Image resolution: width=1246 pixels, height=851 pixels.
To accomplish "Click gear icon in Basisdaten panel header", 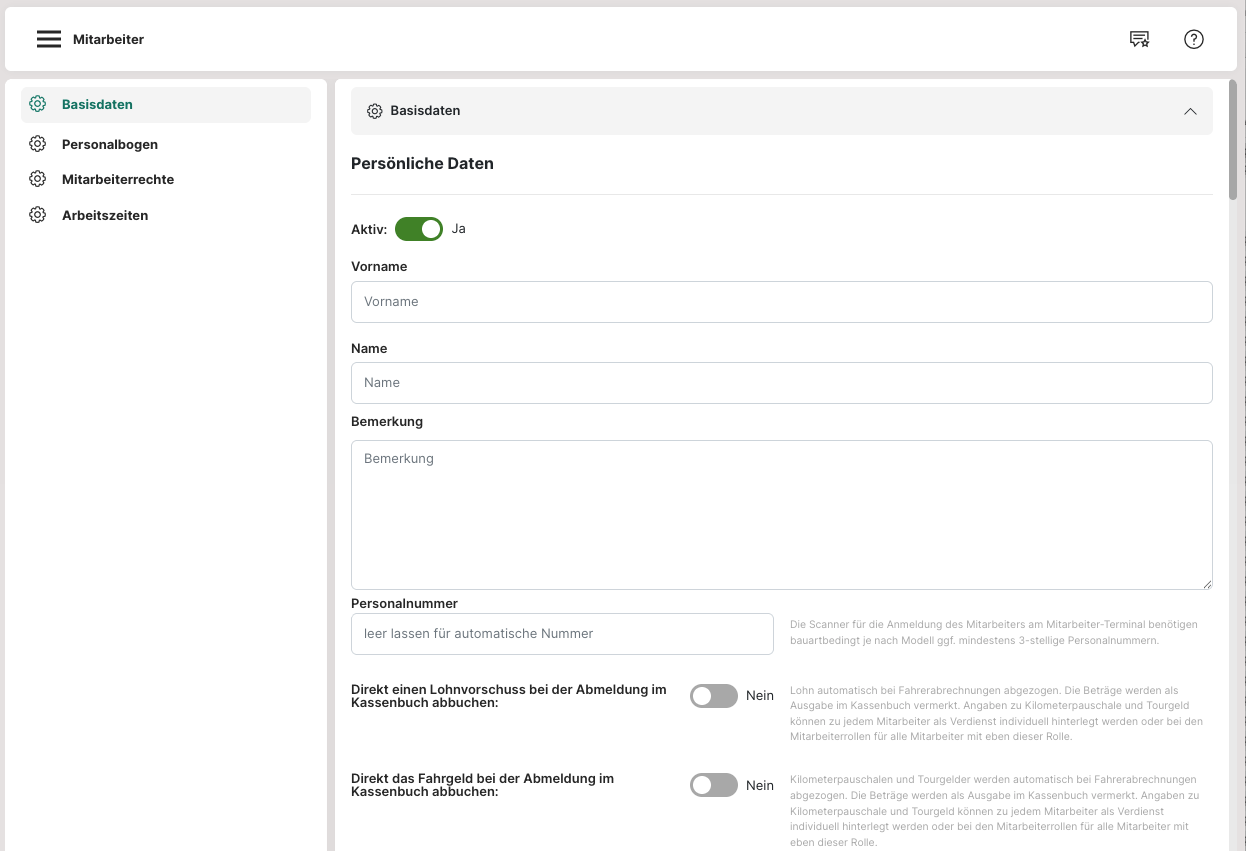I will click(375, 111).
